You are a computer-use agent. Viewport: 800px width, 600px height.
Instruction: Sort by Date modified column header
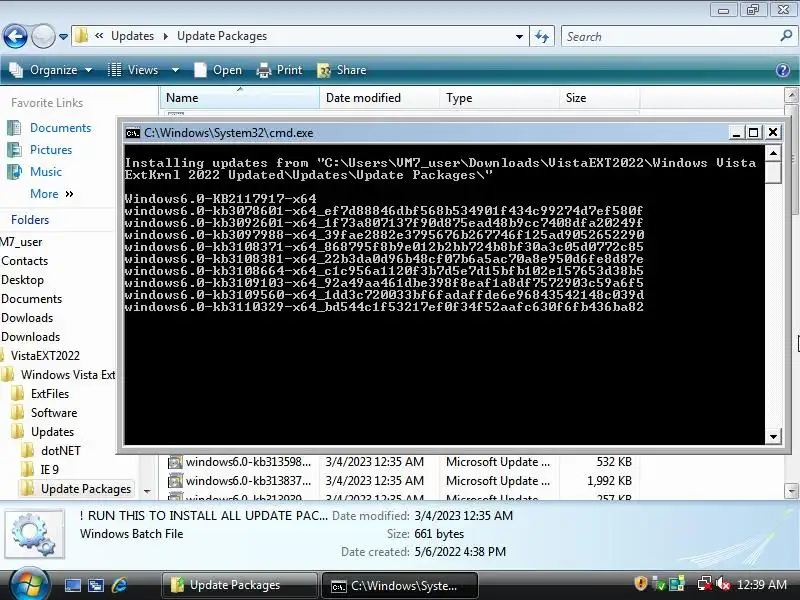pos(379,98)
